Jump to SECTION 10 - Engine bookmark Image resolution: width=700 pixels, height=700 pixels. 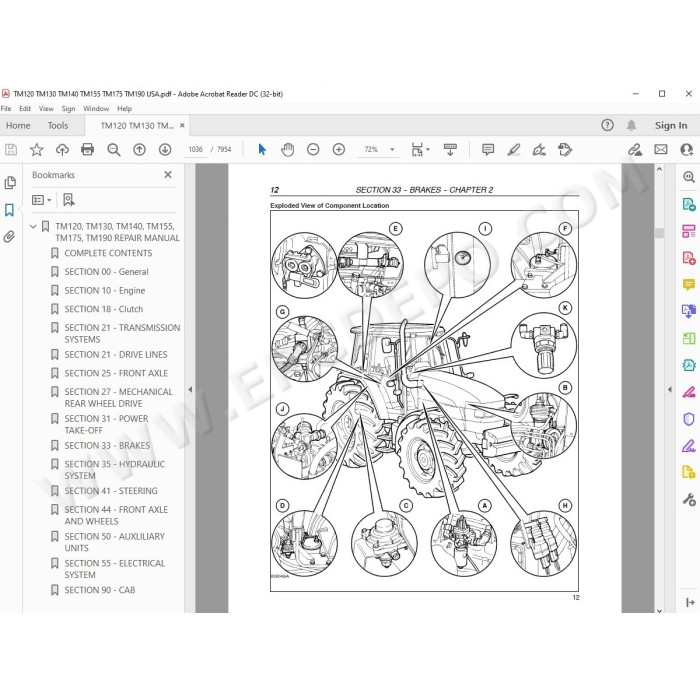[x=105, y=291]
